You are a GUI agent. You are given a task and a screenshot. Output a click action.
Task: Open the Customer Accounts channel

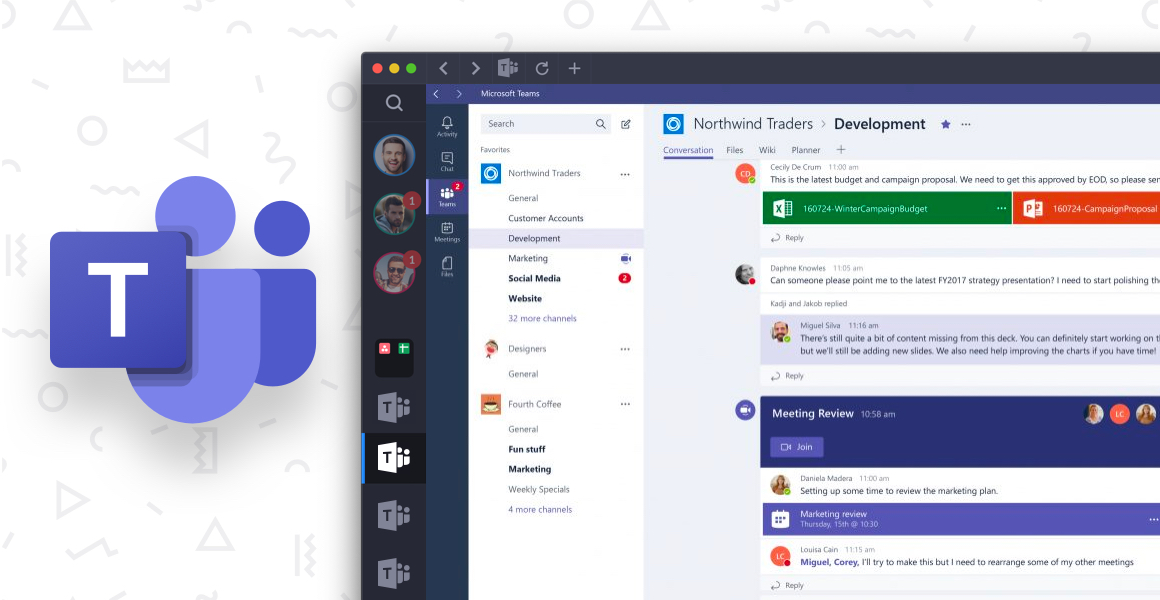546,218
